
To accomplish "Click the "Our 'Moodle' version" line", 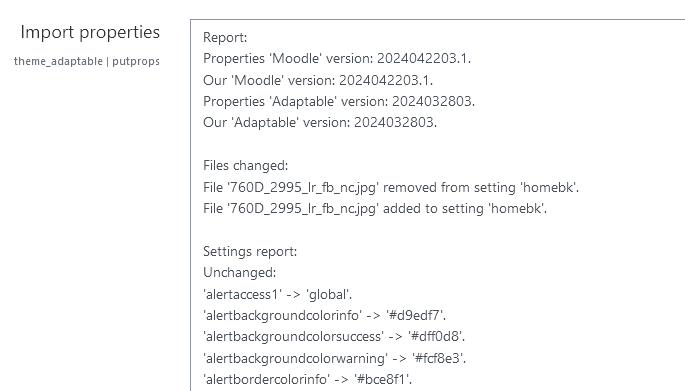I will (x=318, y=80).
